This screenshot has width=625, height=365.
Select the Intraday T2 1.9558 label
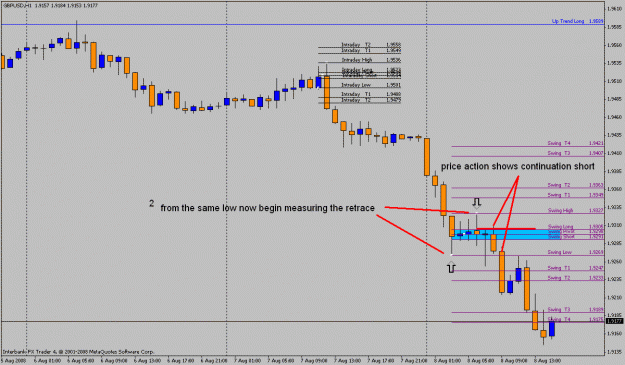pyautogui.click(x=371, y=45)
